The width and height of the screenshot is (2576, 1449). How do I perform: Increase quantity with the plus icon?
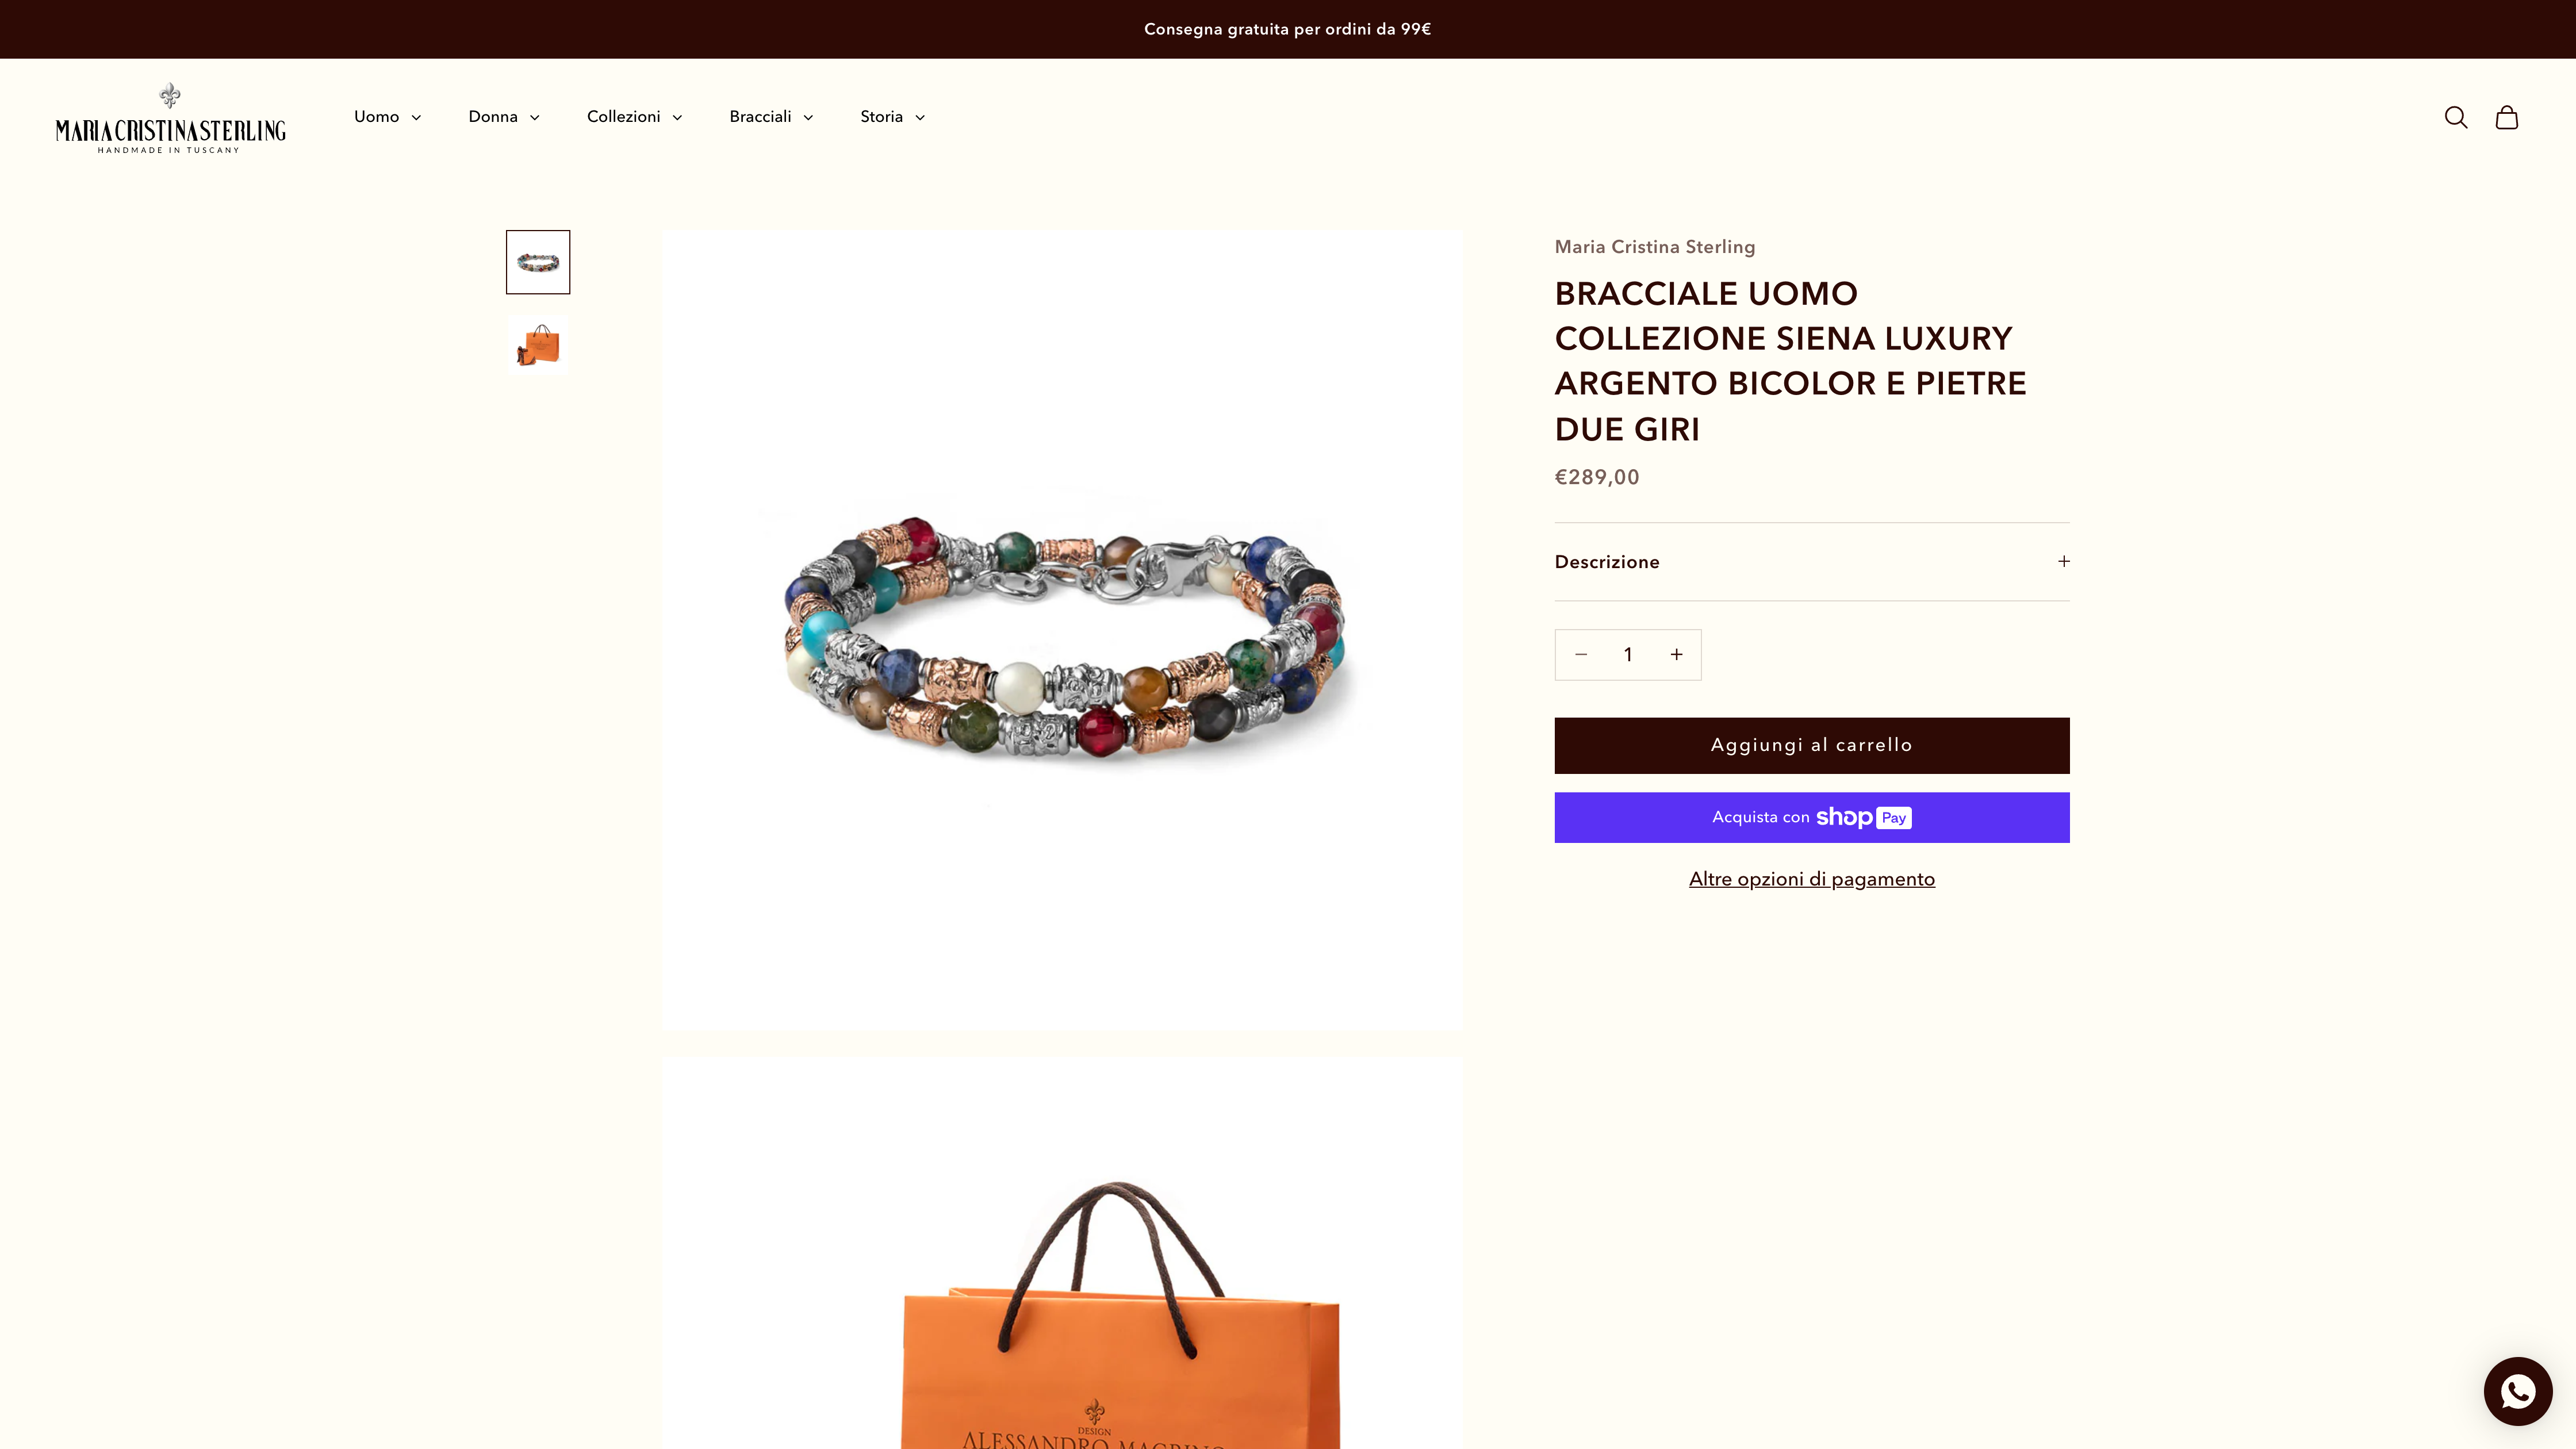[1676, 655]
